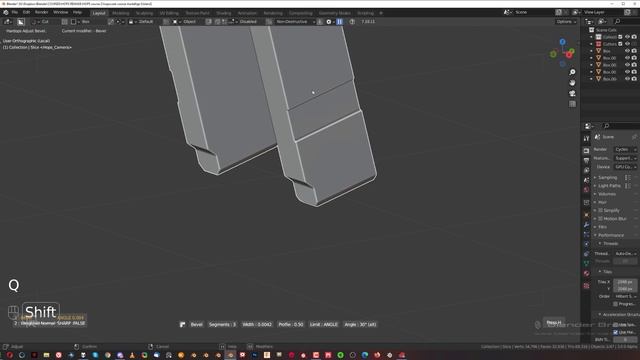
Task: Hide the Cutters collection with its eye icon
Action: [627, 44]
